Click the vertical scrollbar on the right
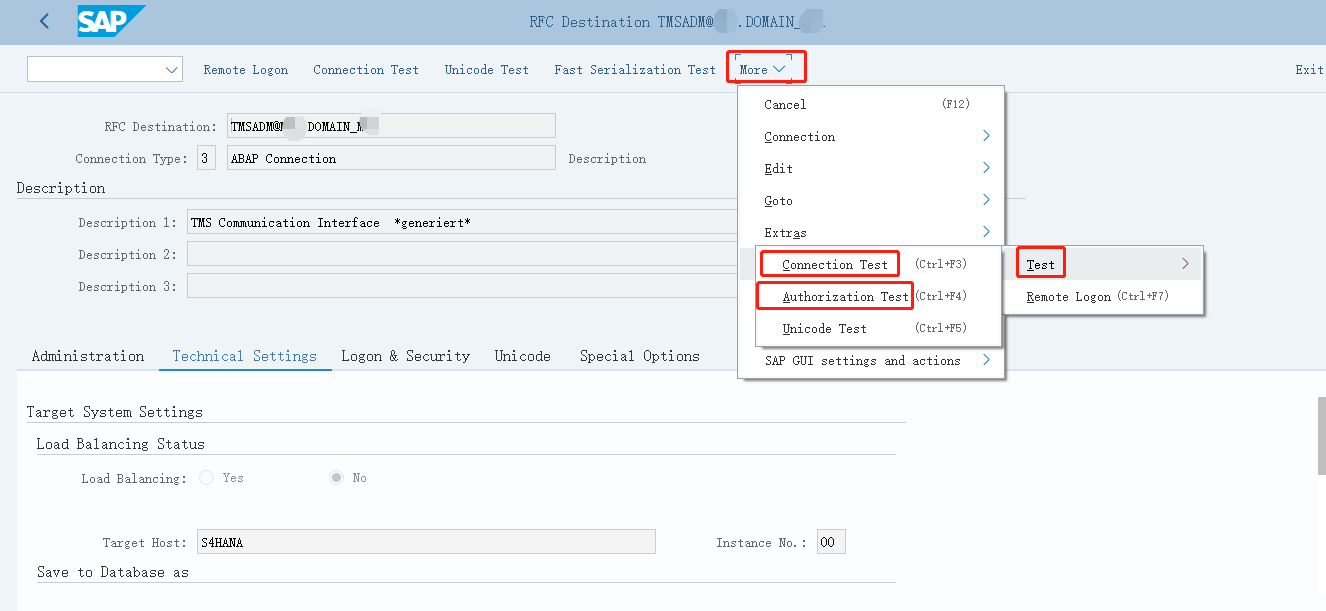1326x611 pixels. point(1321,435)
